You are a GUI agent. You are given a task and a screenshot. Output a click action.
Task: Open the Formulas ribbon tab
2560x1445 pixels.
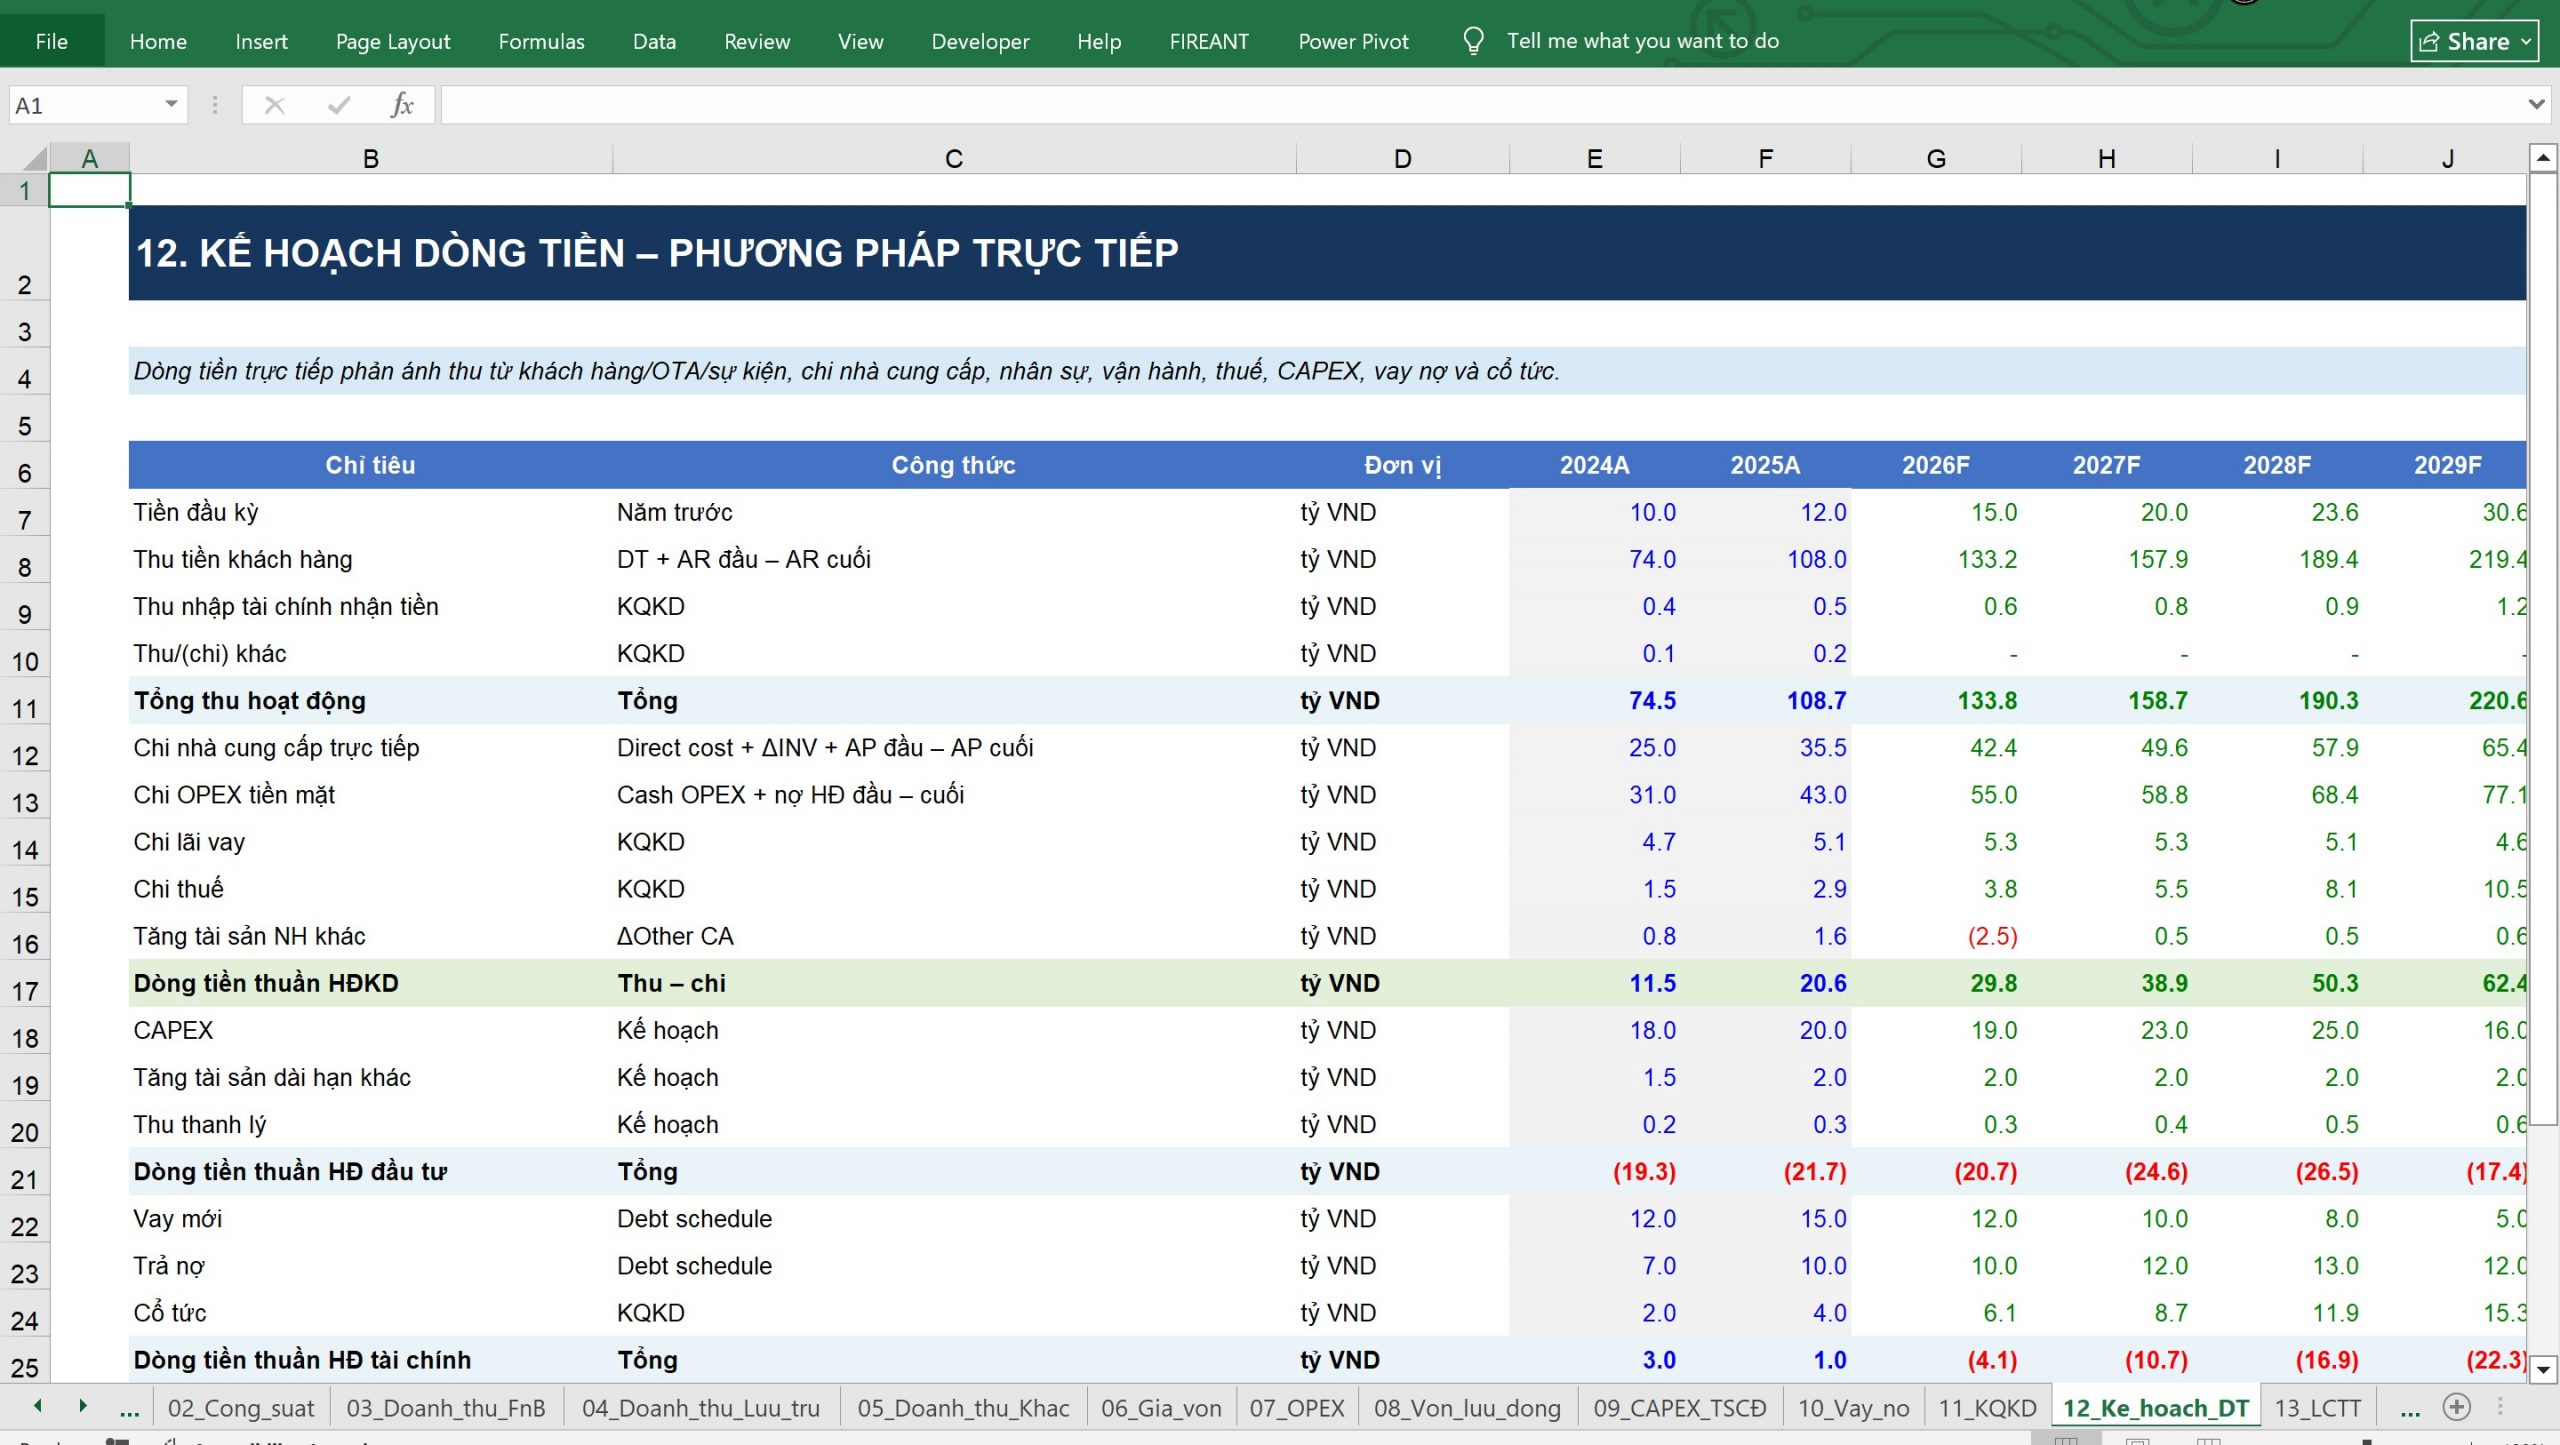pyautogui.click(x=541, y=41)
